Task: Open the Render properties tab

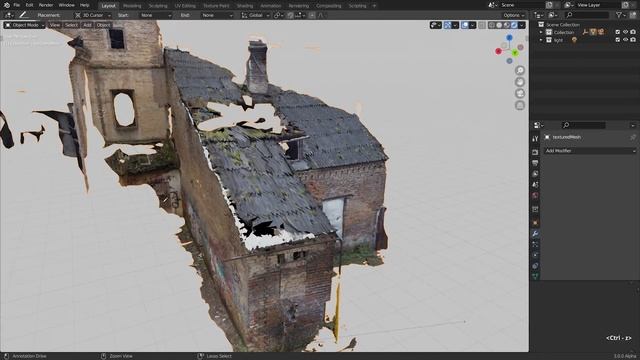Action: point(535,152)
